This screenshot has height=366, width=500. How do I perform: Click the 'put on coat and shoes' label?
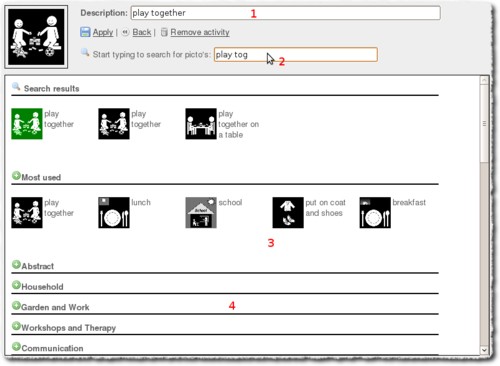[325, 208]
